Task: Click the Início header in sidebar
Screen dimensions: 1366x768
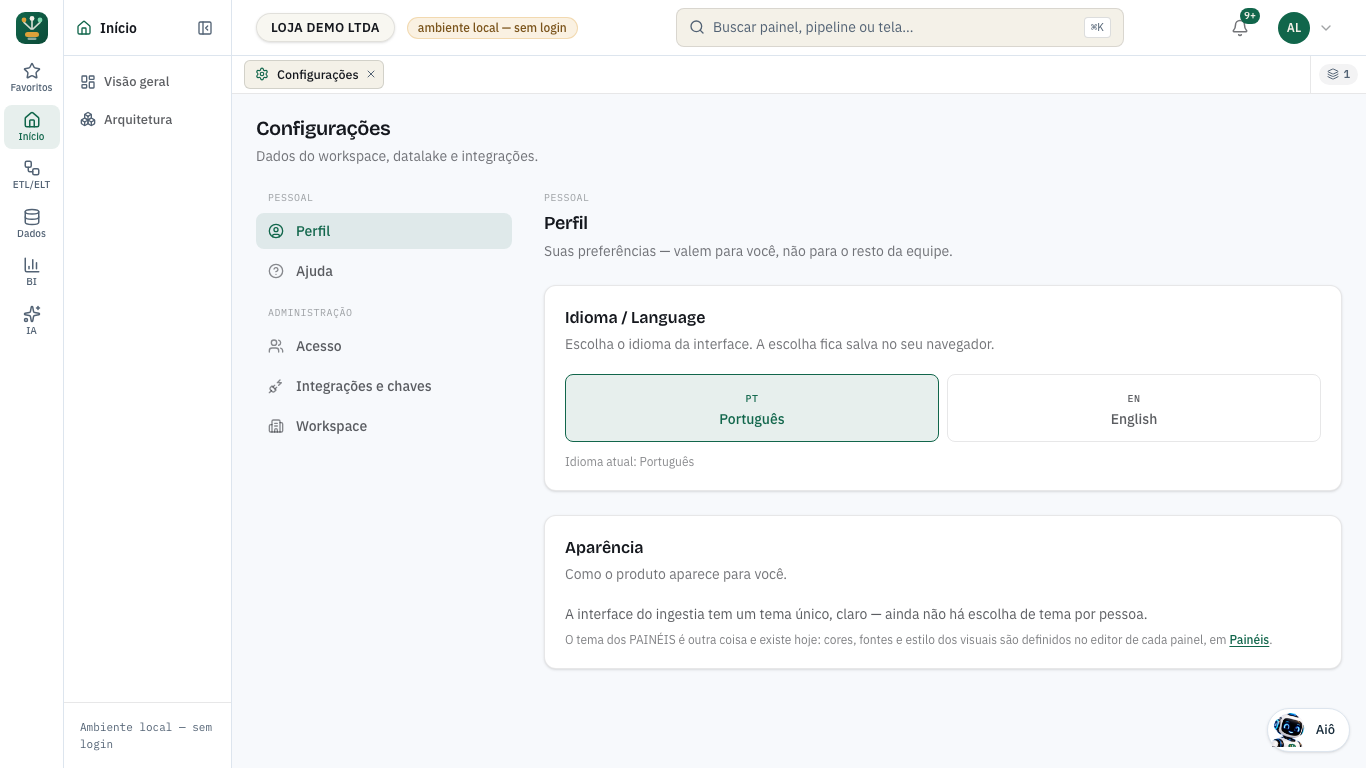Action: [107, 28]
